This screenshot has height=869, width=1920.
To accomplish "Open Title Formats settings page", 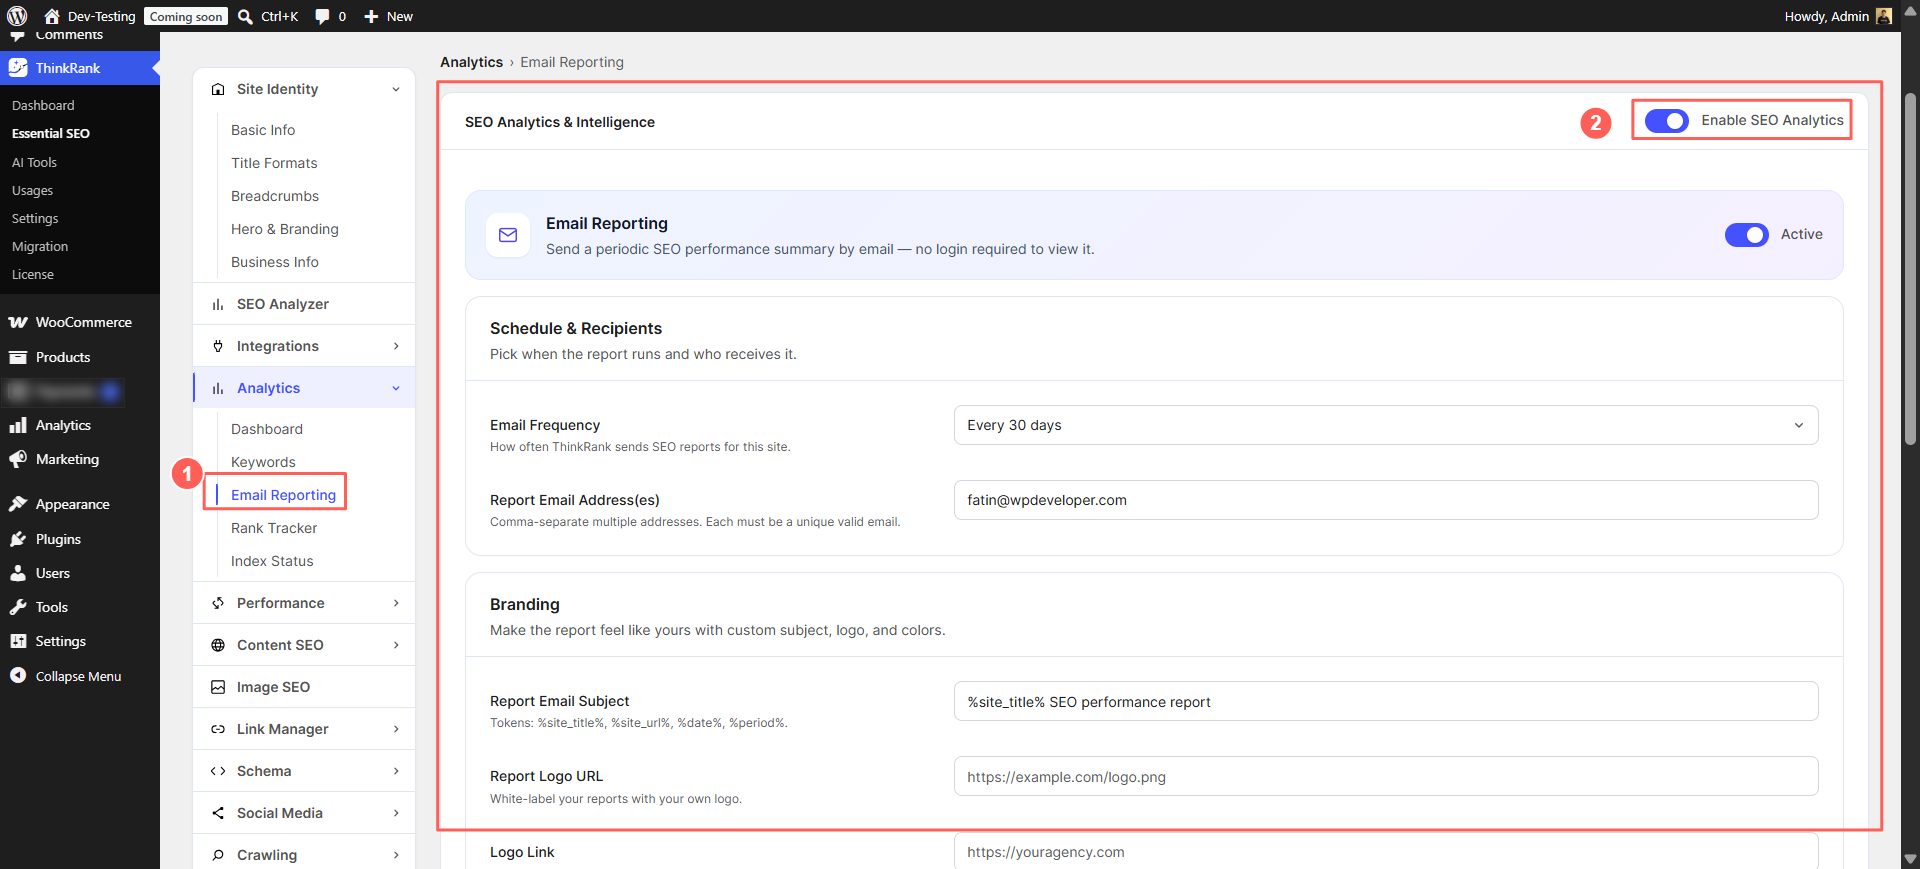I will click(x=274, y=163).
